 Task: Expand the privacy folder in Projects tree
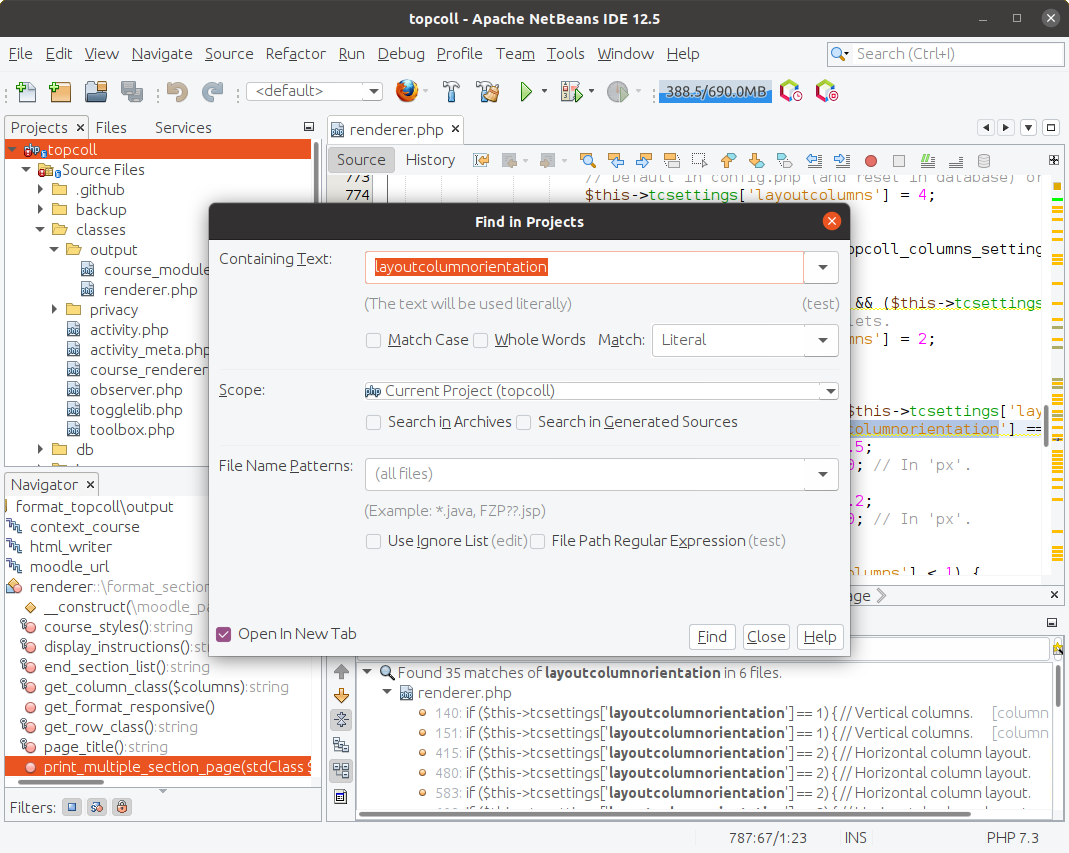pyautogui.click(x=55, y=310)
